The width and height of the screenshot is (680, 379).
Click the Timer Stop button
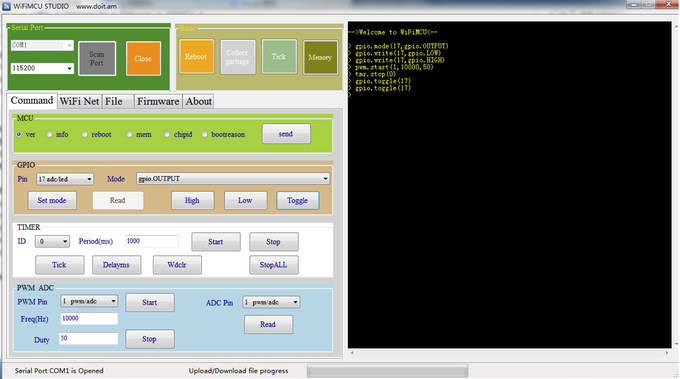(x=273, y=242)
